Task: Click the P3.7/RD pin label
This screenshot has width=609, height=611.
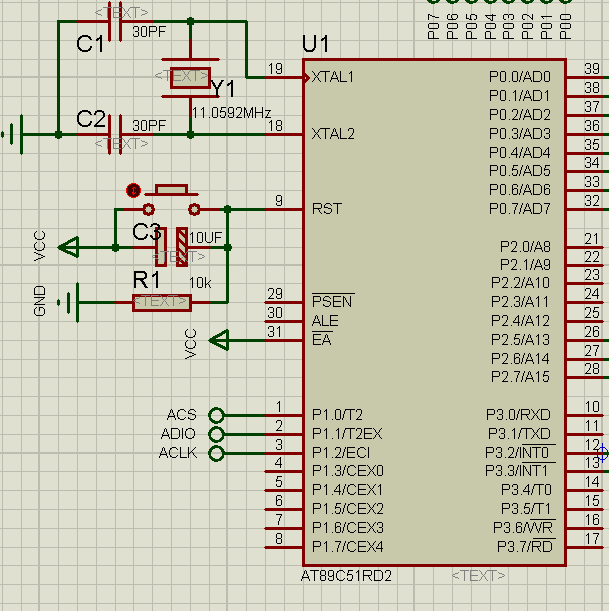Action: coord(525,546)
